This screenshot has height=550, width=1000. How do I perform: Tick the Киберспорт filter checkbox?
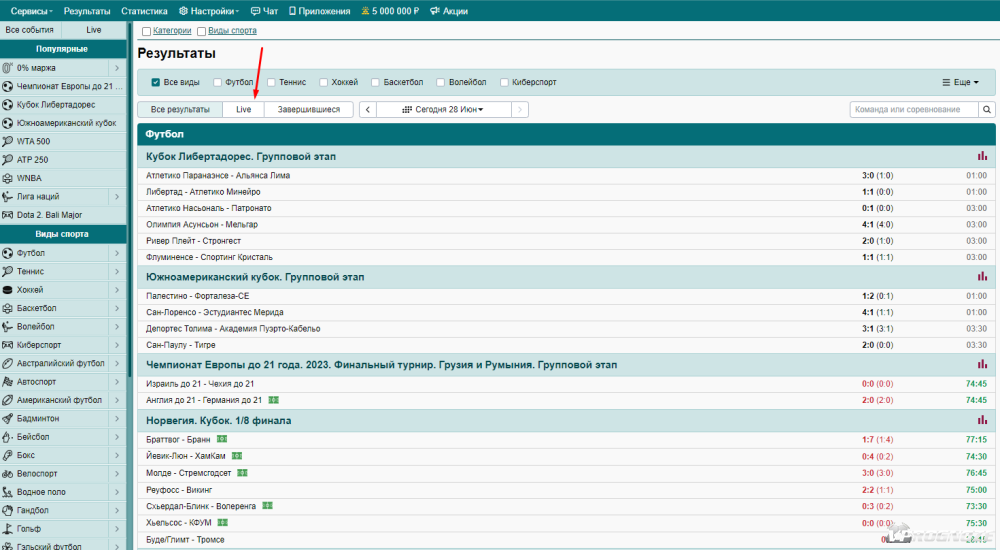504,82
